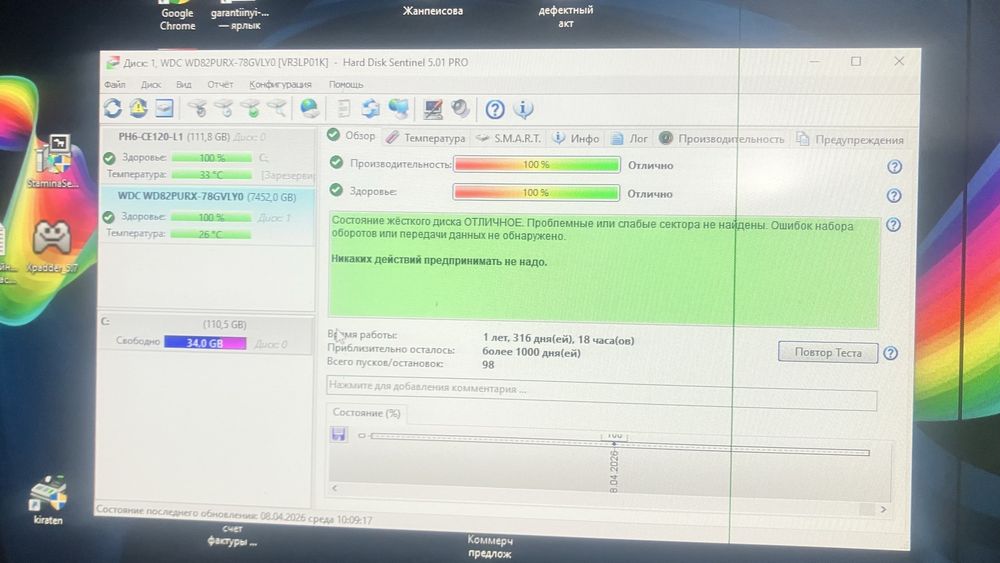Click the Здоровье 100 % bar in overview
The width and height of the screenshot is (1000, 563).
point(536,193)
